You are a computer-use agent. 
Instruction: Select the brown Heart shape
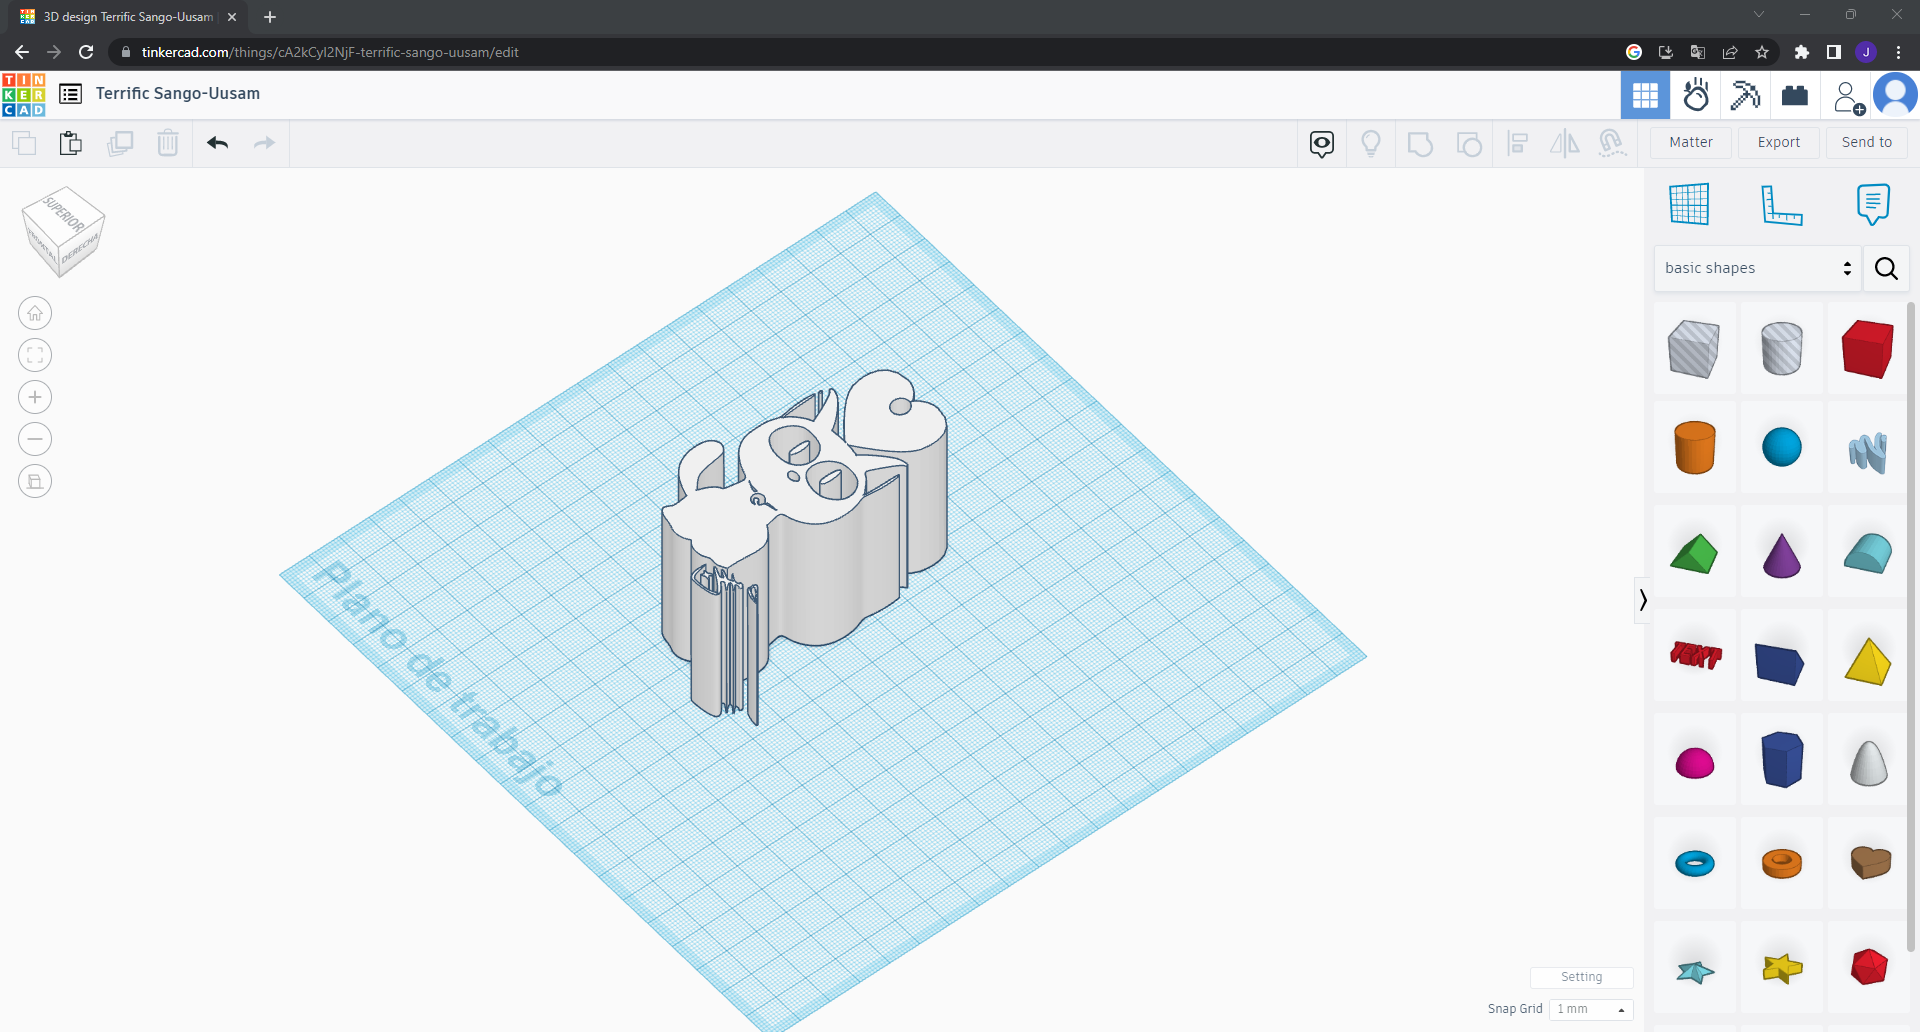[1869, 862]
